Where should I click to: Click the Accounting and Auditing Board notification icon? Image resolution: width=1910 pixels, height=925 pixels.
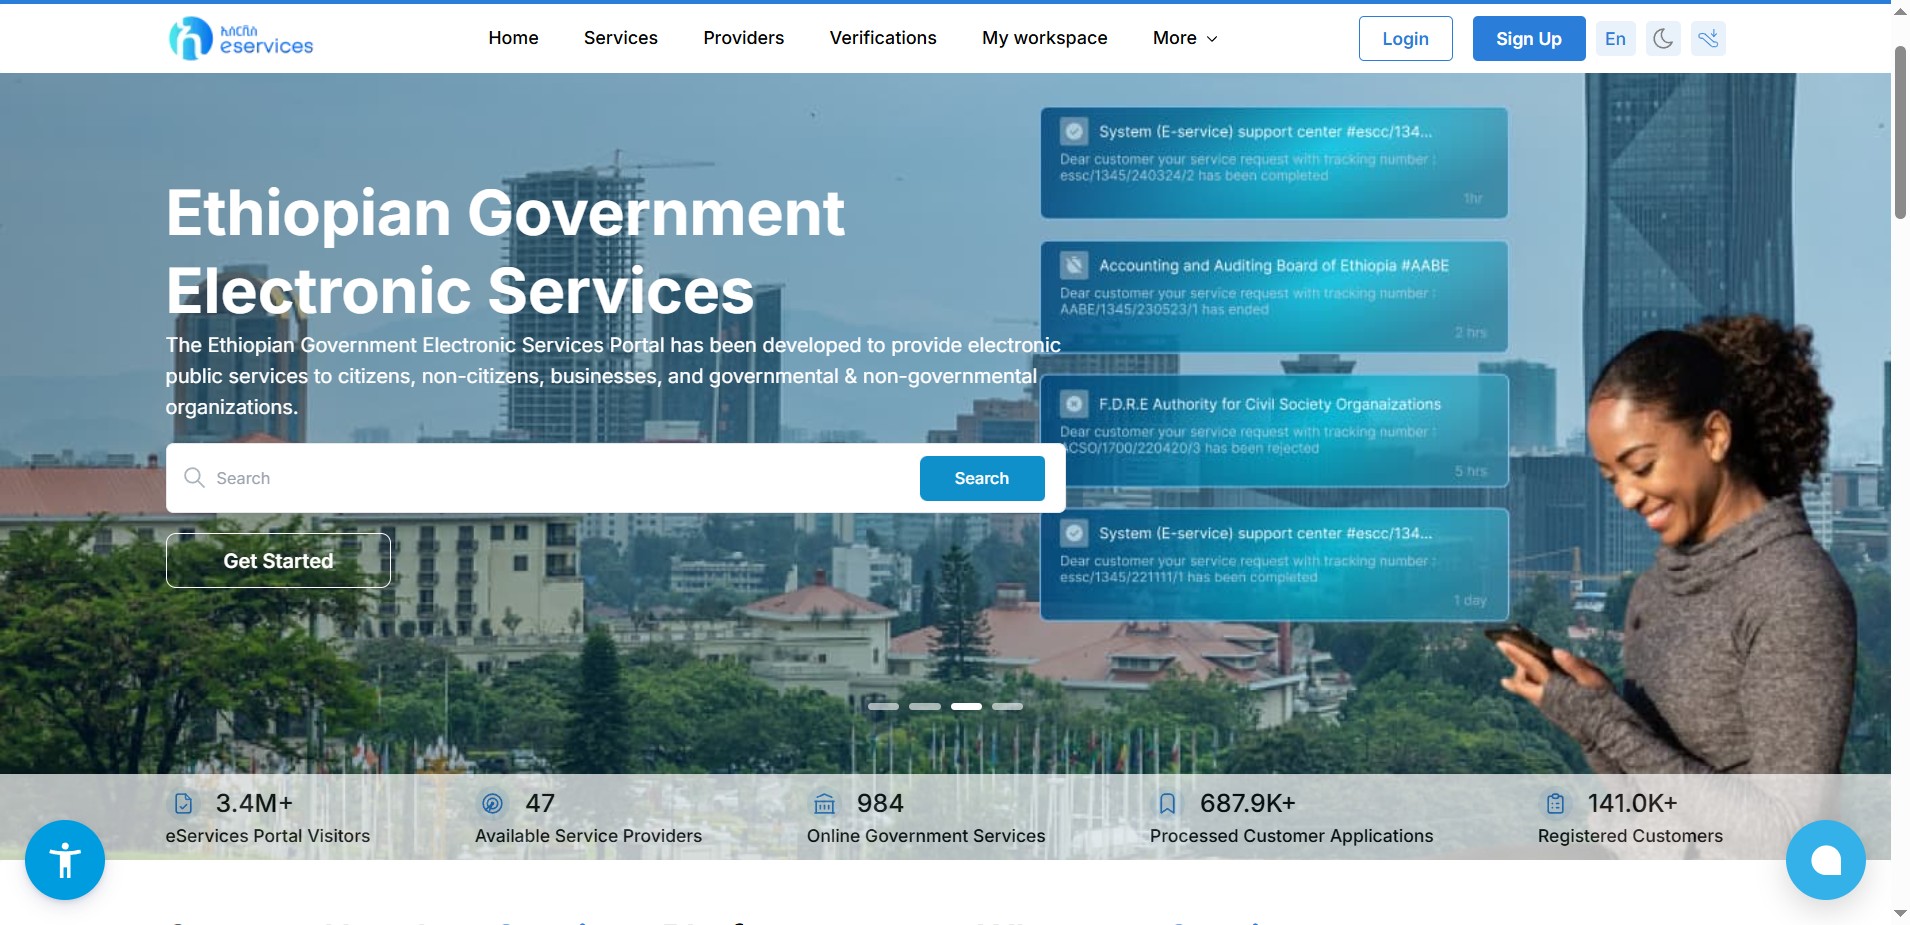(1074, 265)
